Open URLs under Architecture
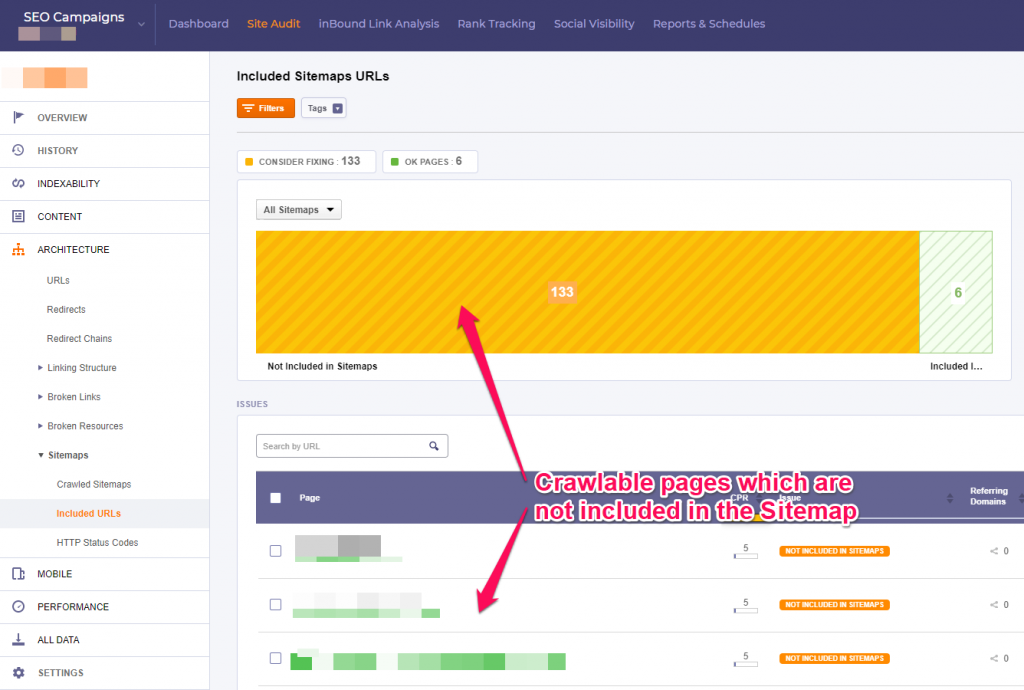The height and width of the screenshot is (690, 1024). point(58,280)
